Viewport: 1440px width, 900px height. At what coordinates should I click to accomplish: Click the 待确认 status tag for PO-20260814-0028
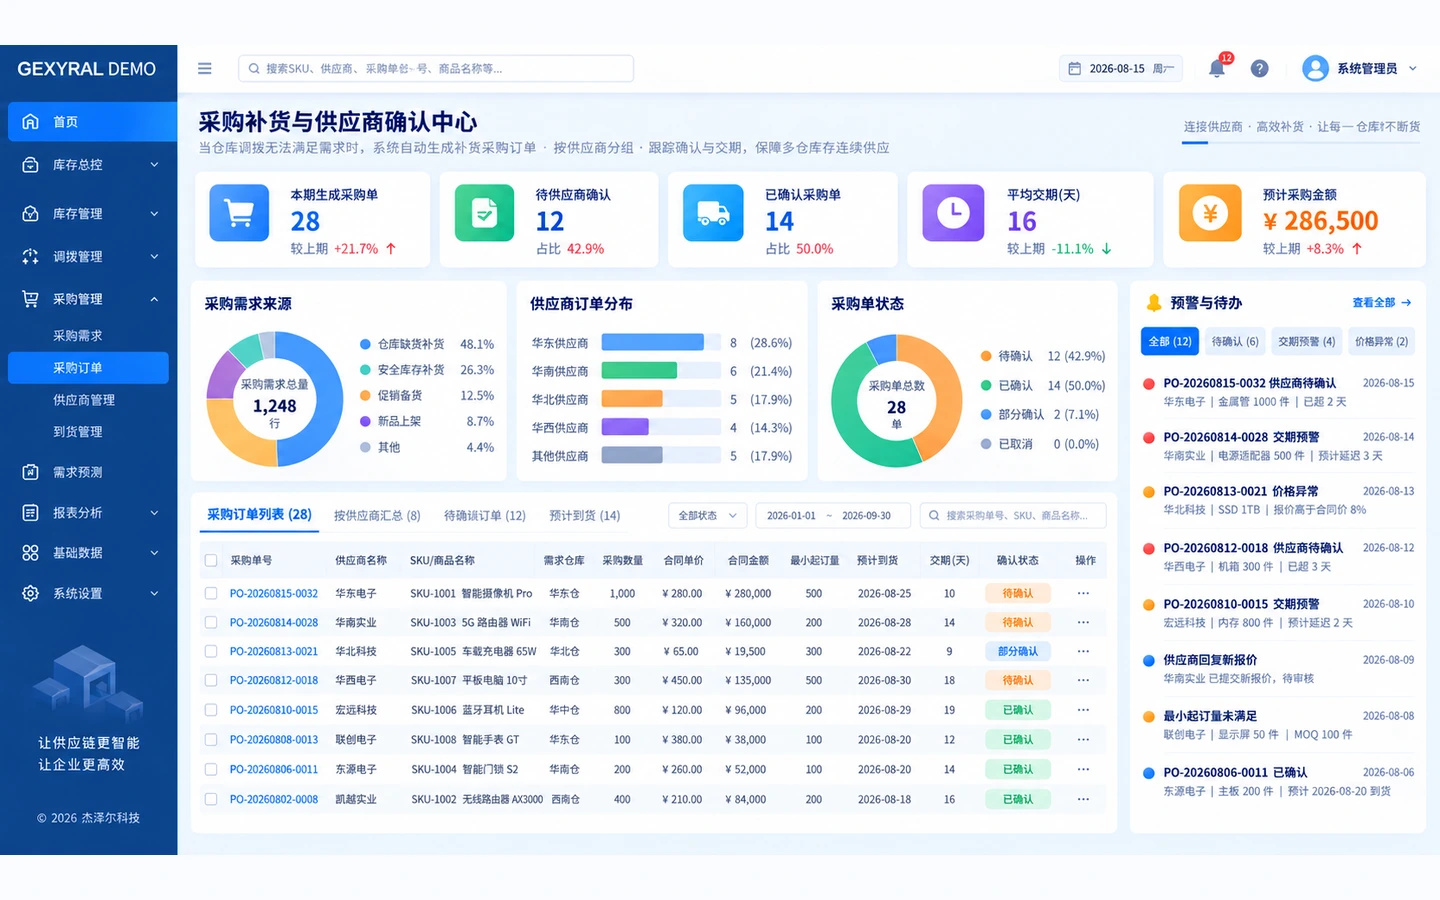1017,622
